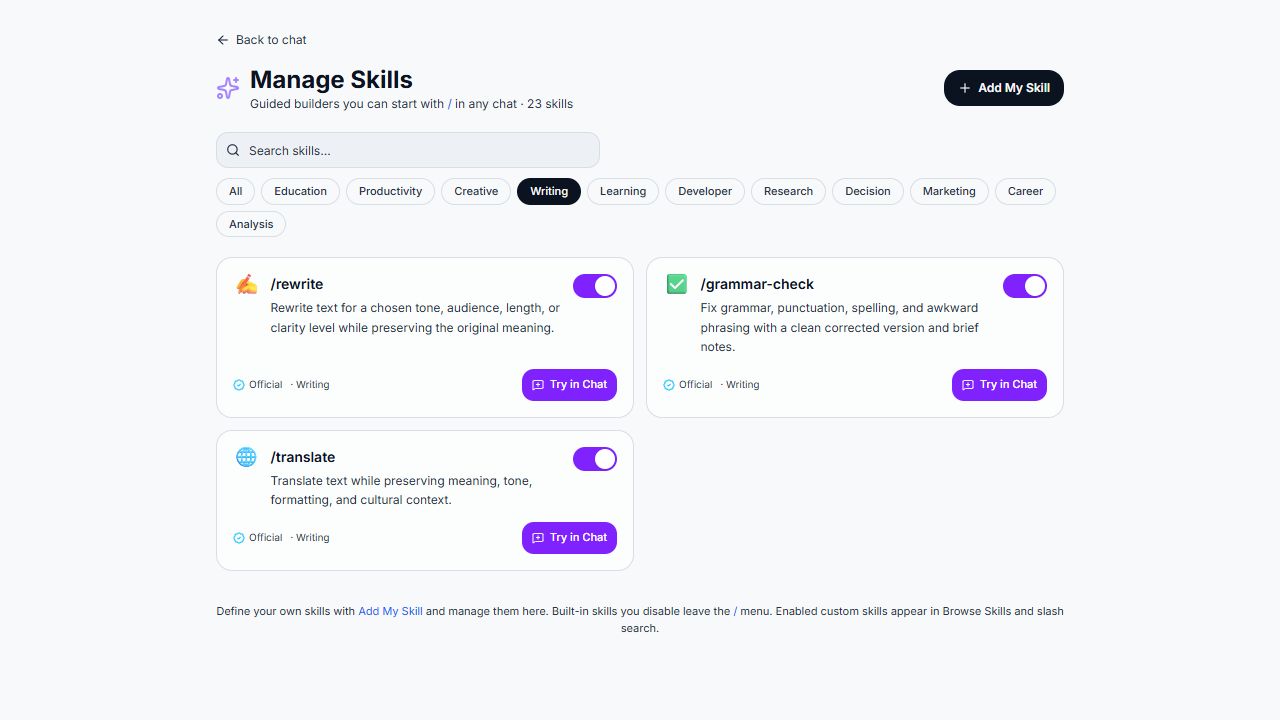Click the green checkmark icon for /grammar-check
The height and width of the screenshot is (720, 1280).
pyautogui.click(x=676, y=284)
